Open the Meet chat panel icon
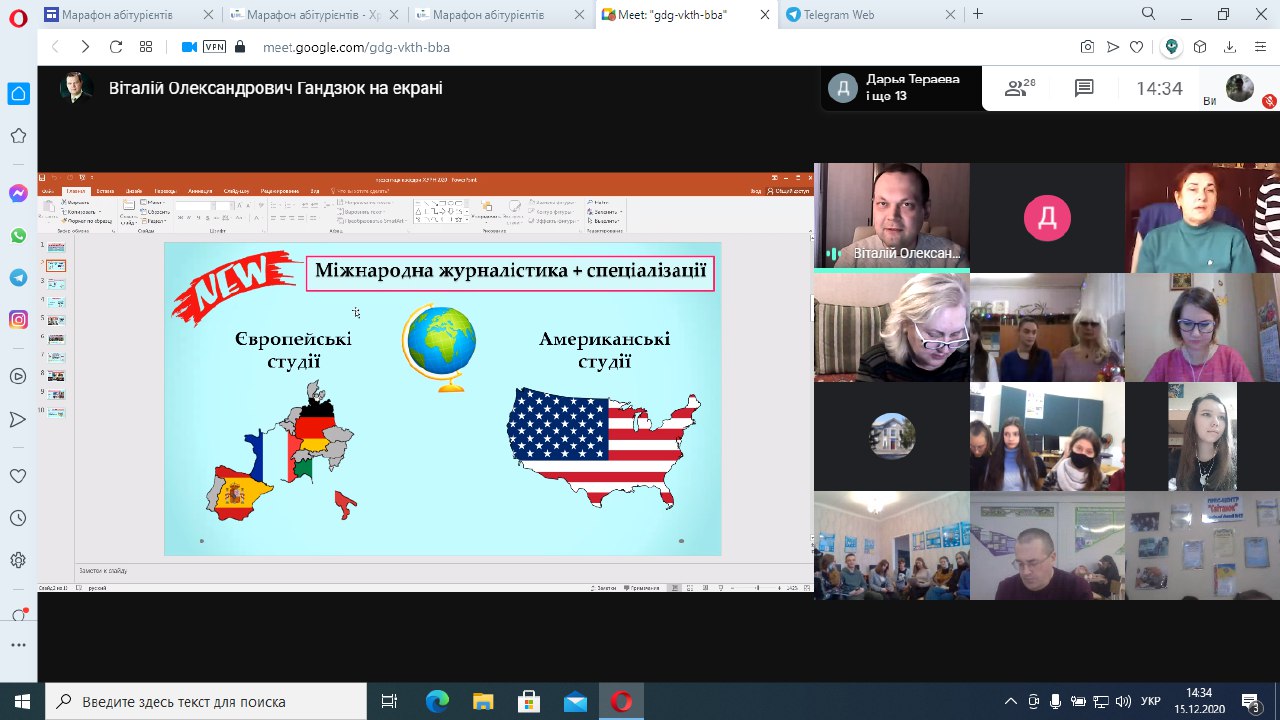The height and width of the screenshot is (720, 1280). (1084, 89)
